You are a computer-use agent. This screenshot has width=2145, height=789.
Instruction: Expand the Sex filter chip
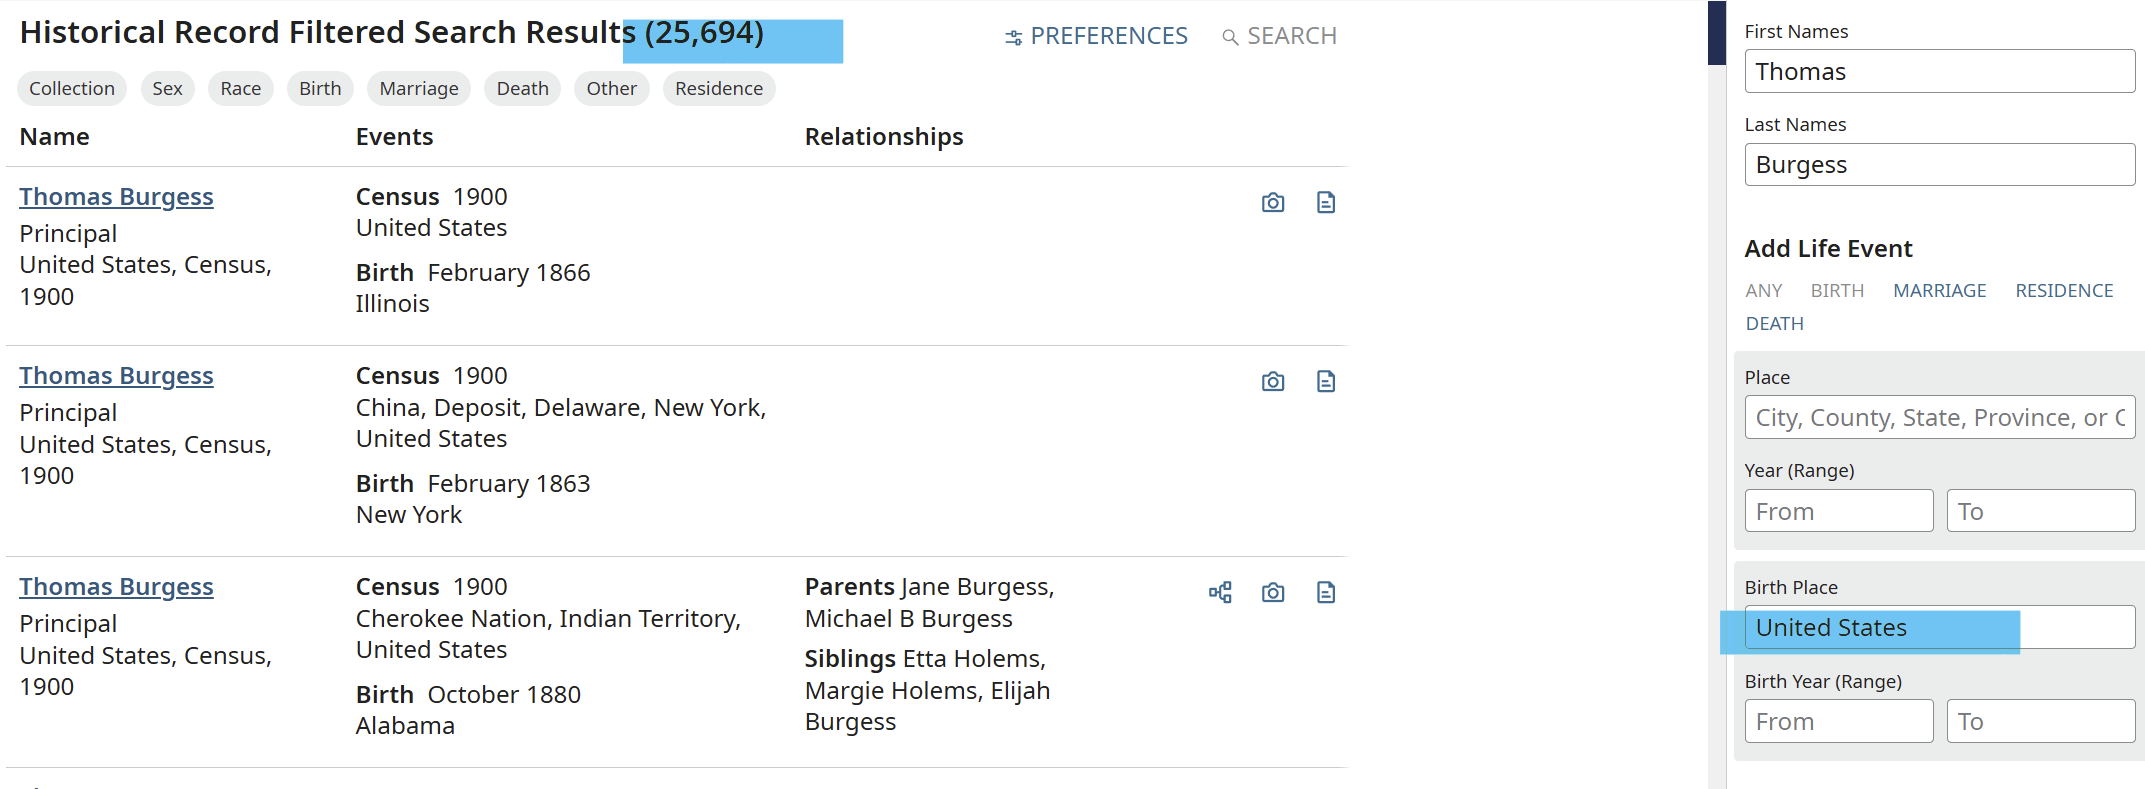pos(167,89)
